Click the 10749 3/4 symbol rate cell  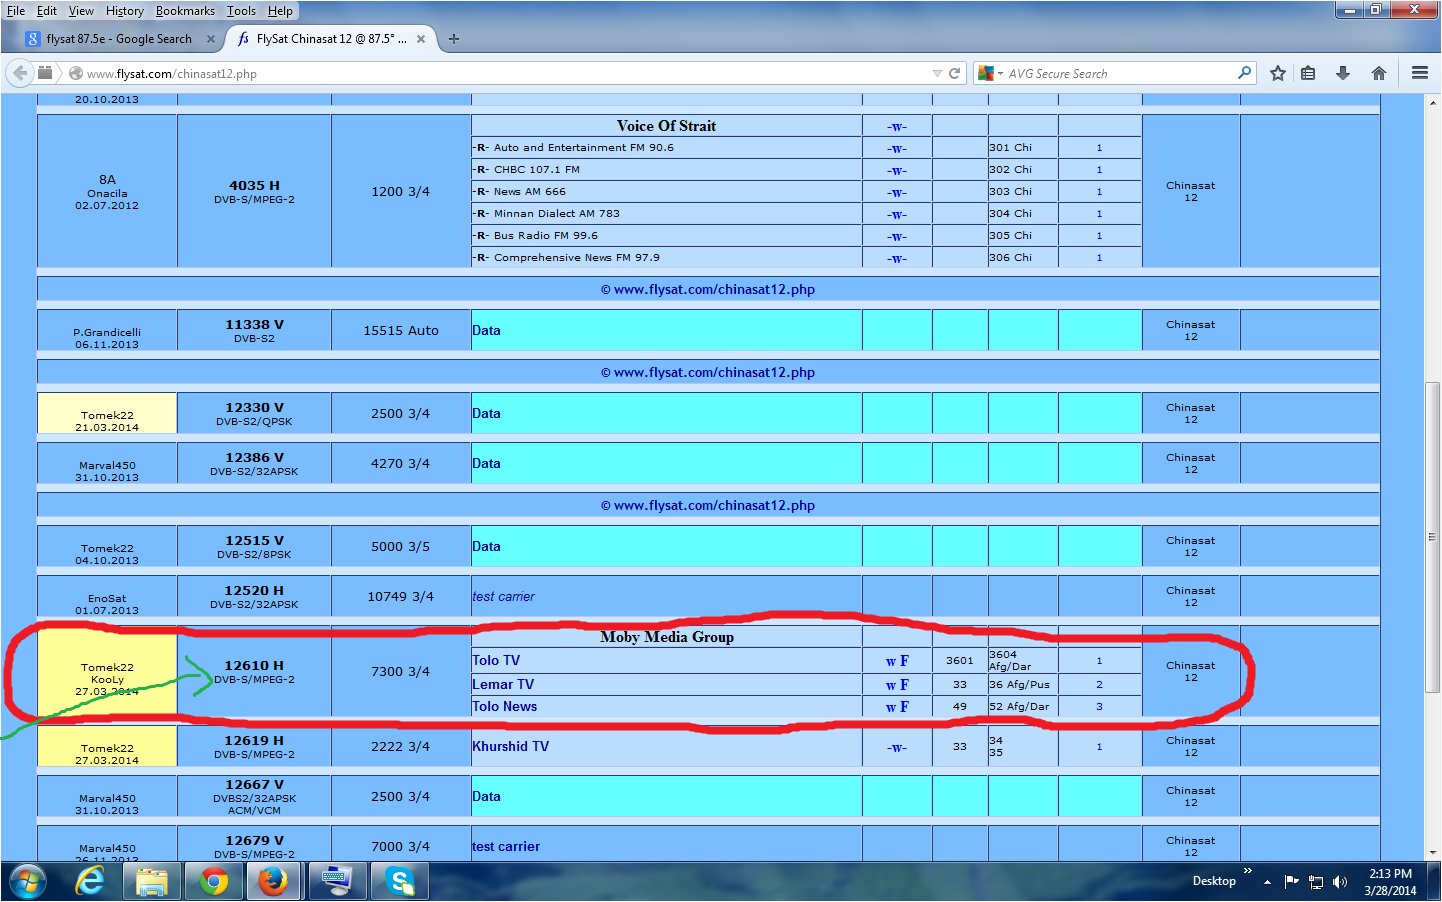pos(401,597)
